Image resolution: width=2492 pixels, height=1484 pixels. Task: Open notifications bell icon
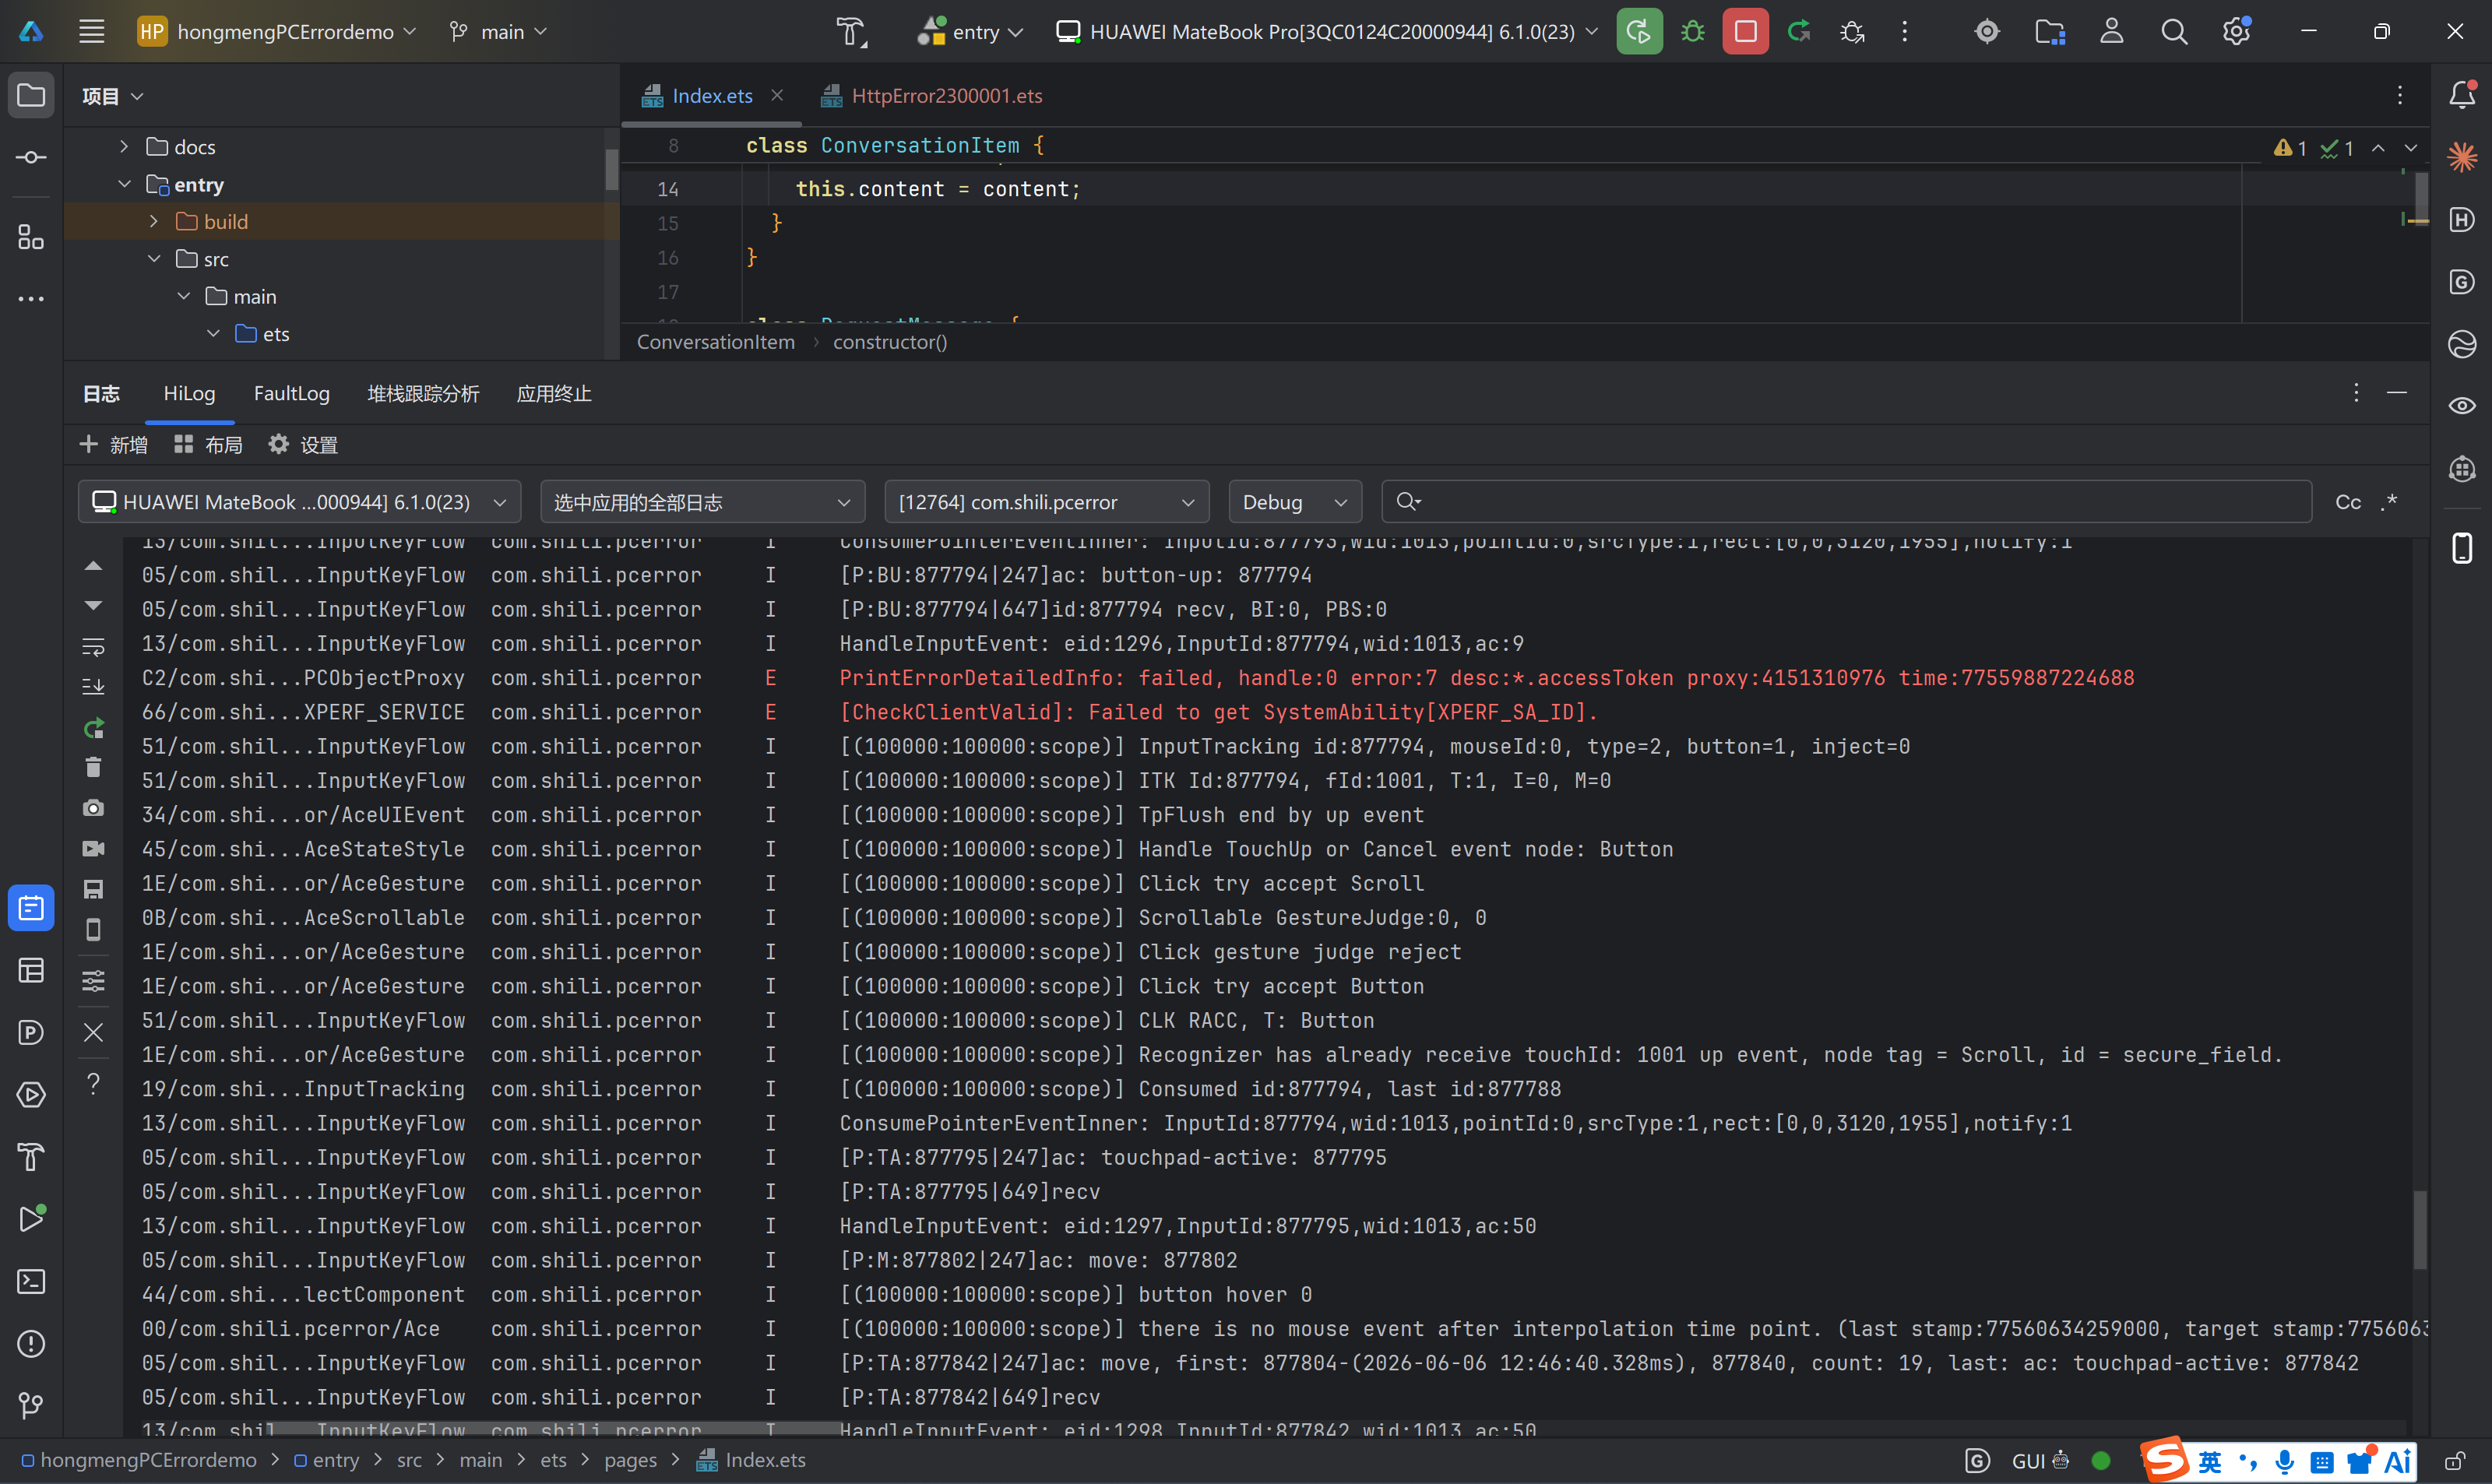point(2462,95)
